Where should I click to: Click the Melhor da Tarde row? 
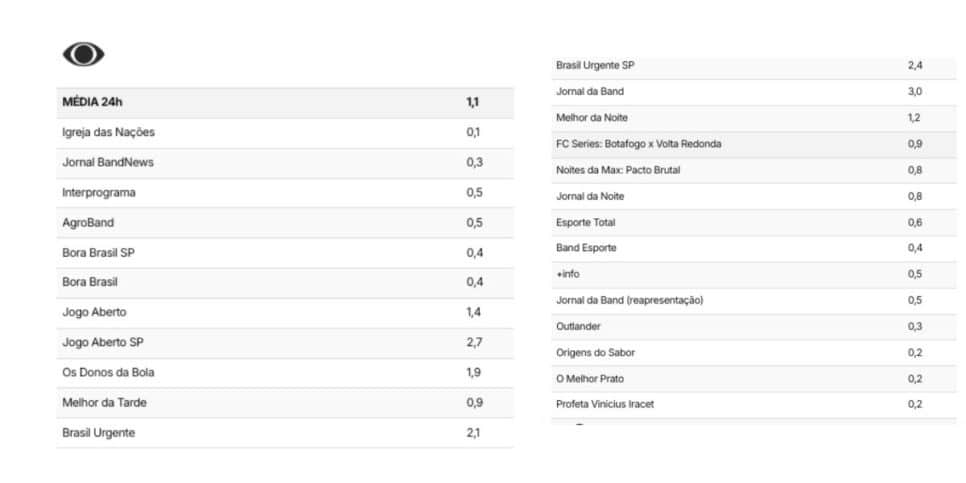[x=285, y=404]
